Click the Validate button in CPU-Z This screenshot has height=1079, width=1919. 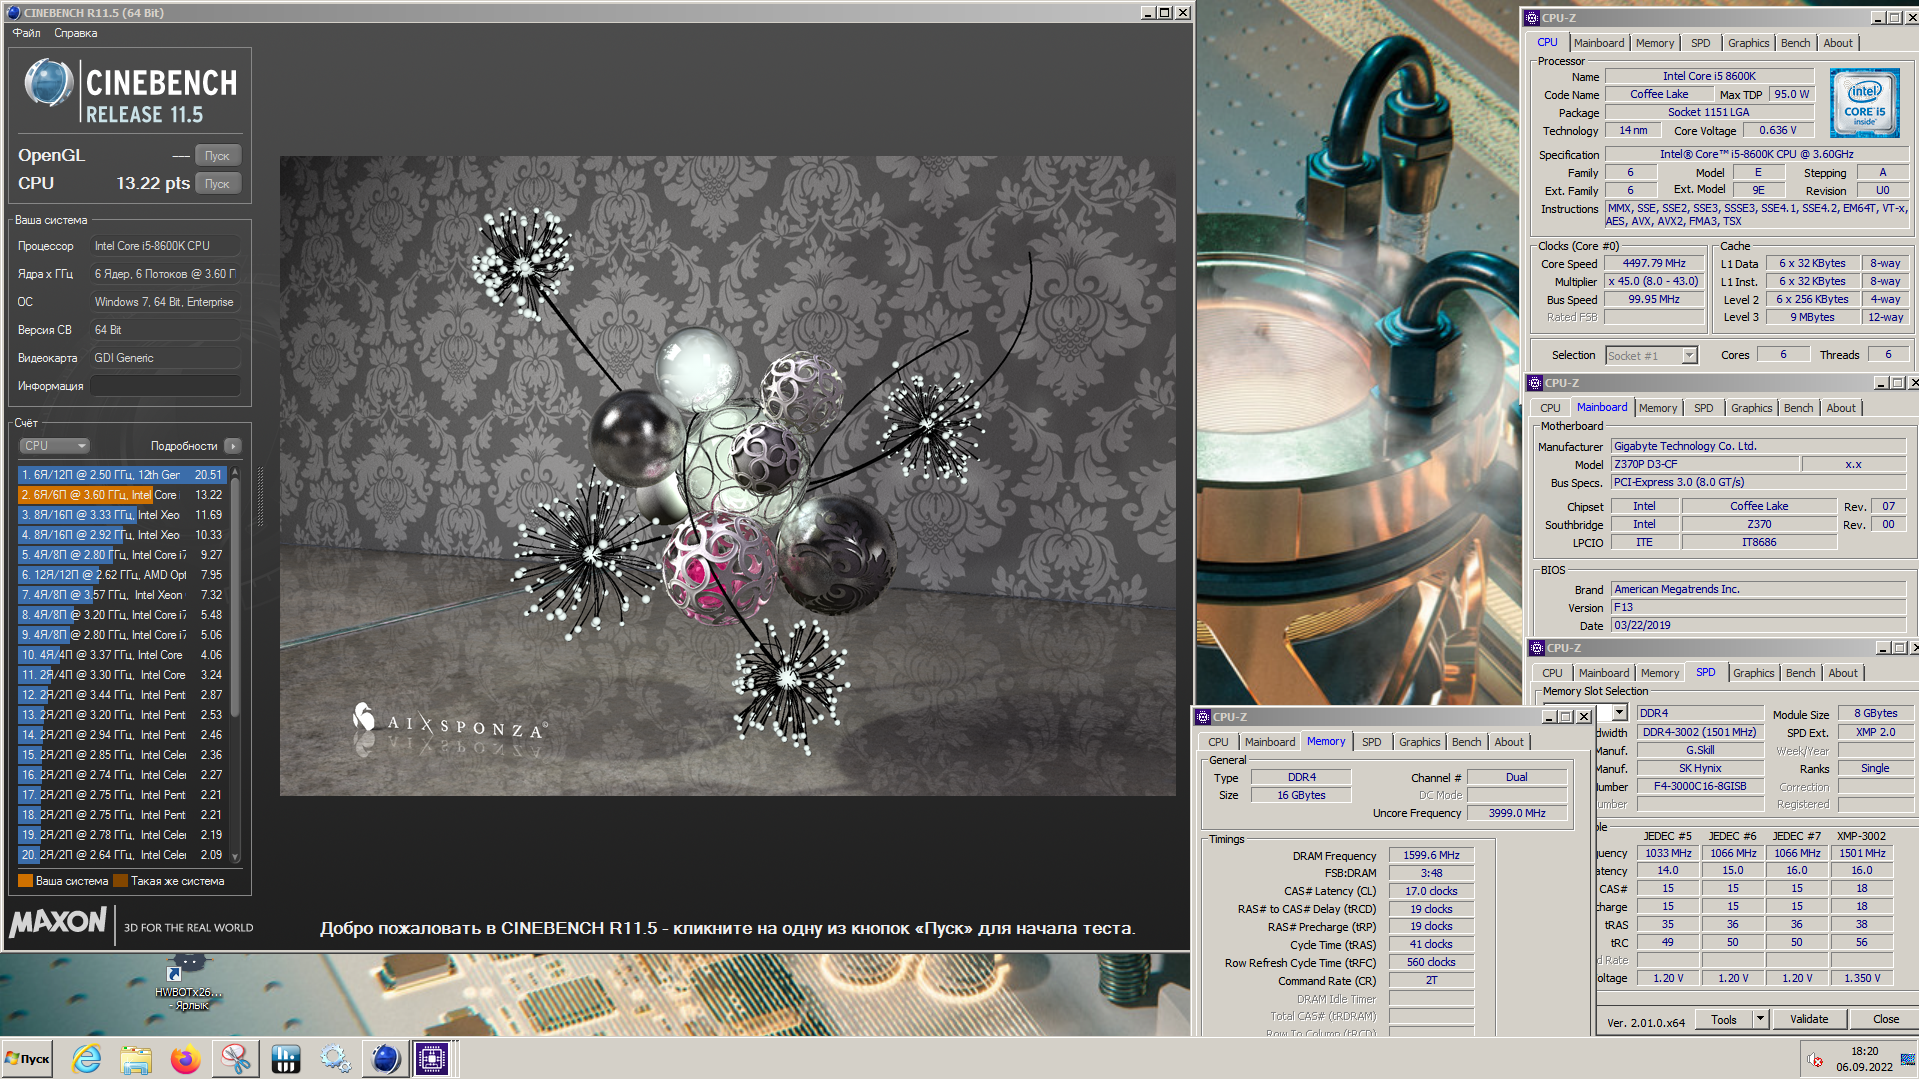(x=1808, y=1019)
